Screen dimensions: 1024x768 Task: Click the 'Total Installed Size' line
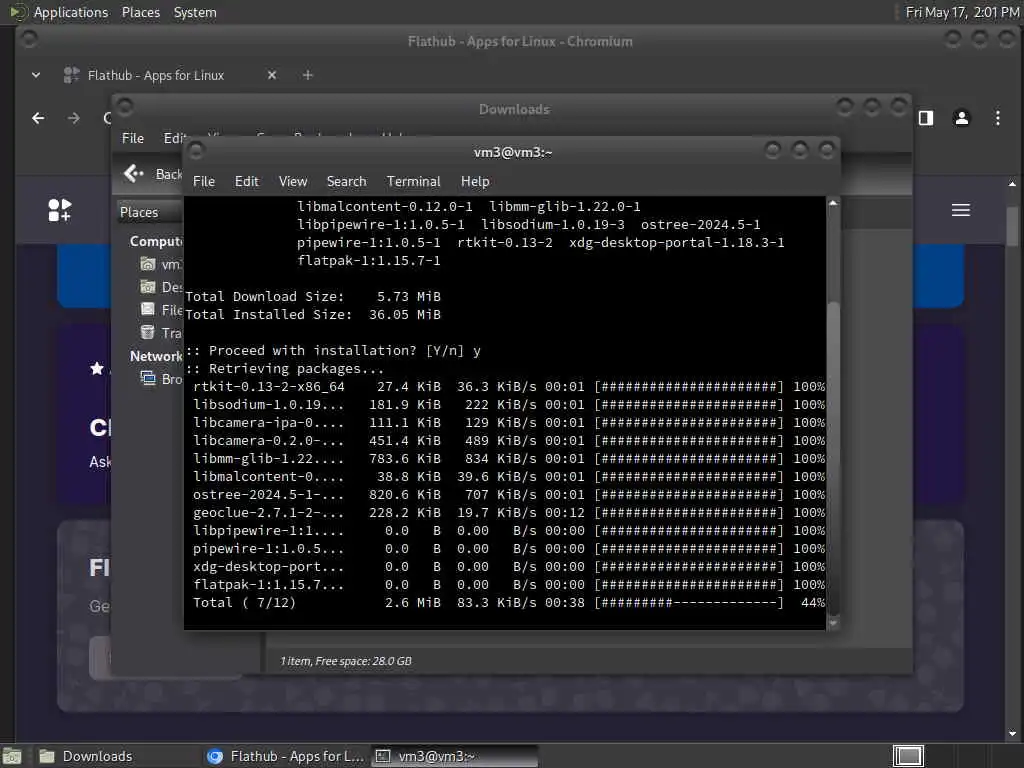pos(313,315)
